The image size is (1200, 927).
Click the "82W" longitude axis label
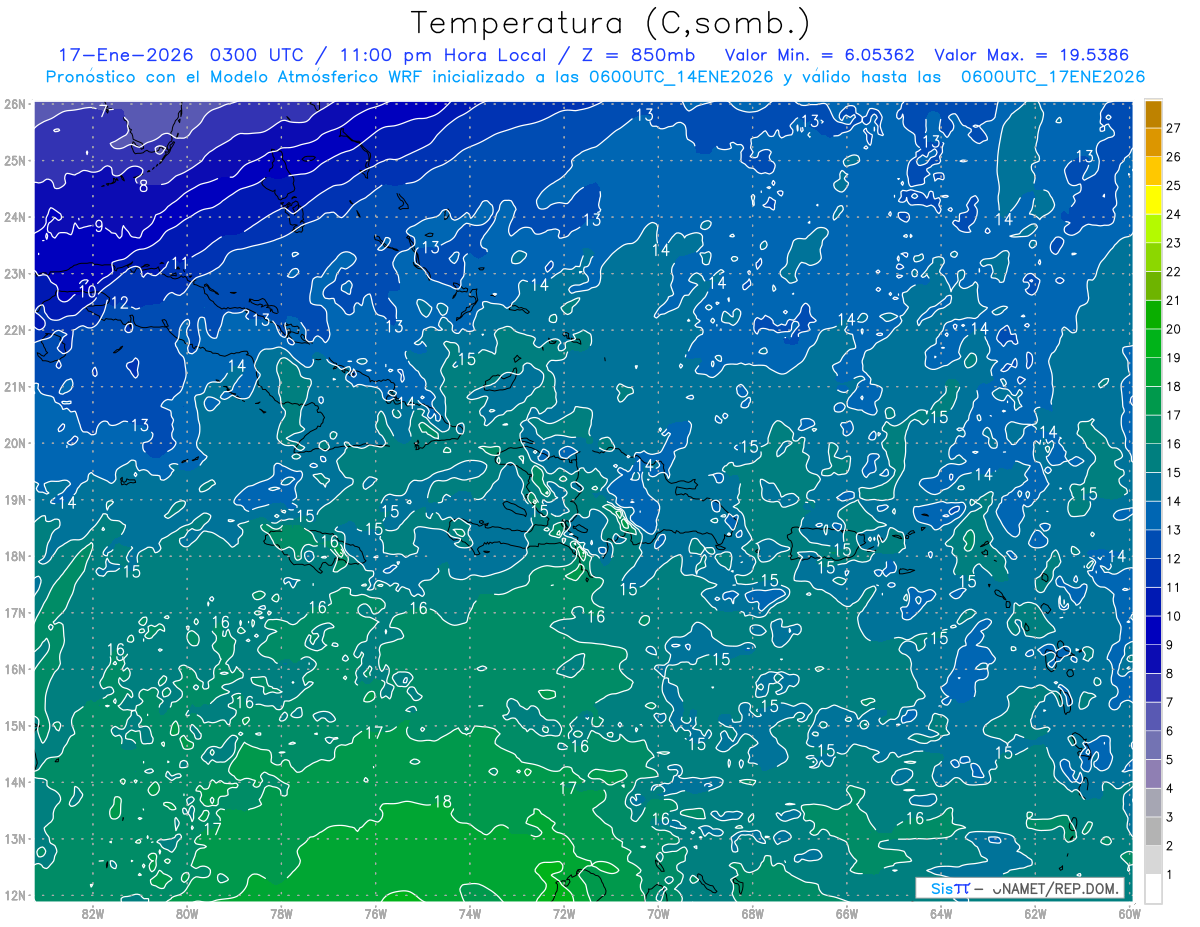click(92, 913)
